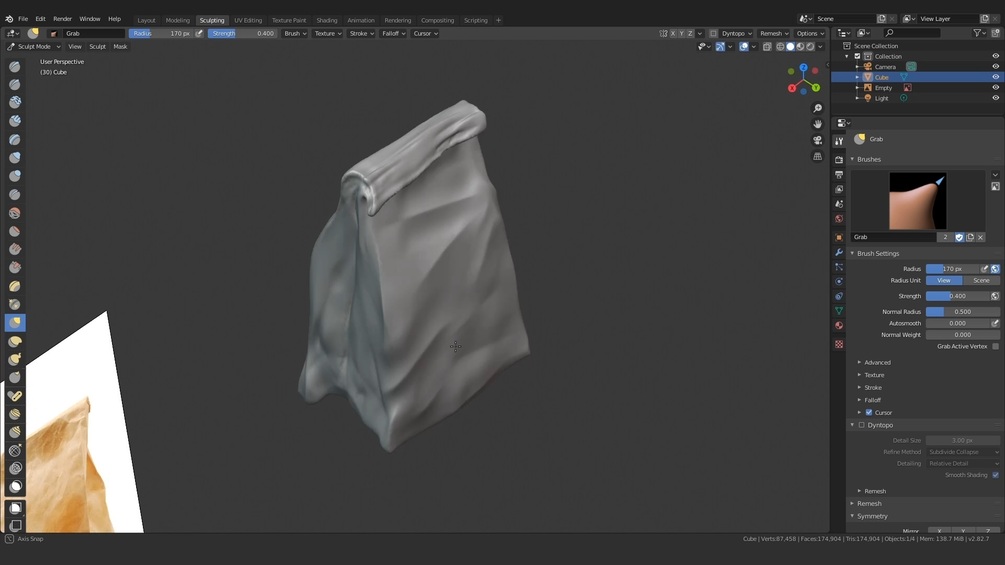Select the Draw sculpt brush tool

(15, 67)
